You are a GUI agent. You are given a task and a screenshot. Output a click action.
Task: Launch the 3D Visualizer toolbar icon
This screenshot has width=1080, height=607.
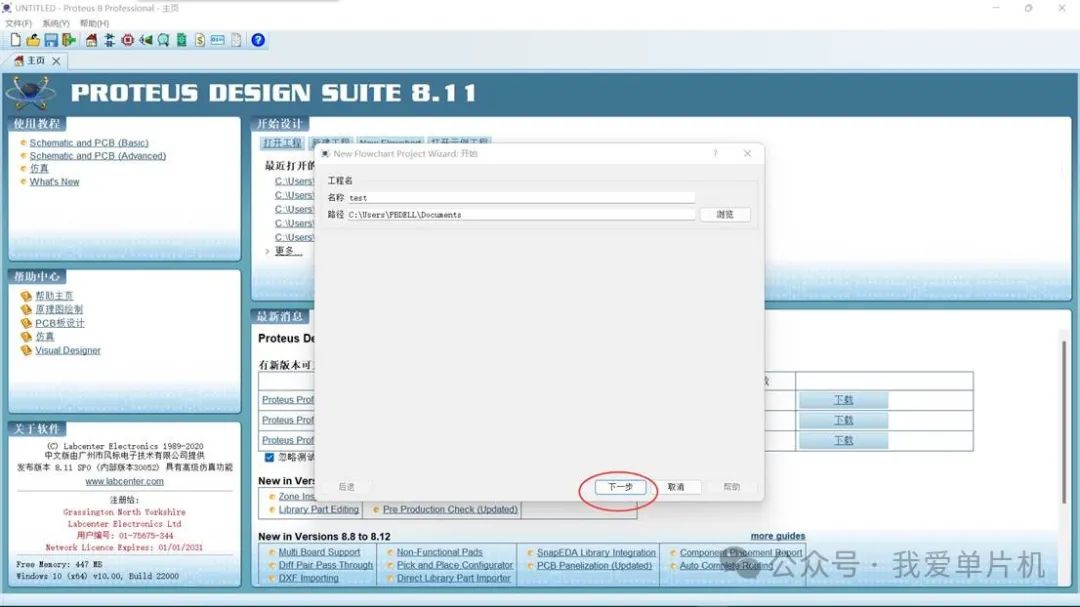(145, 40)
